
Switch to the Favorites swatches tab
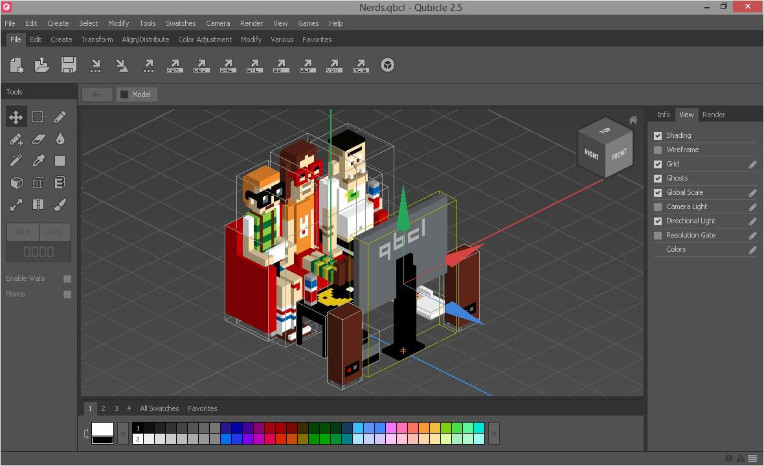click(202, 408)
